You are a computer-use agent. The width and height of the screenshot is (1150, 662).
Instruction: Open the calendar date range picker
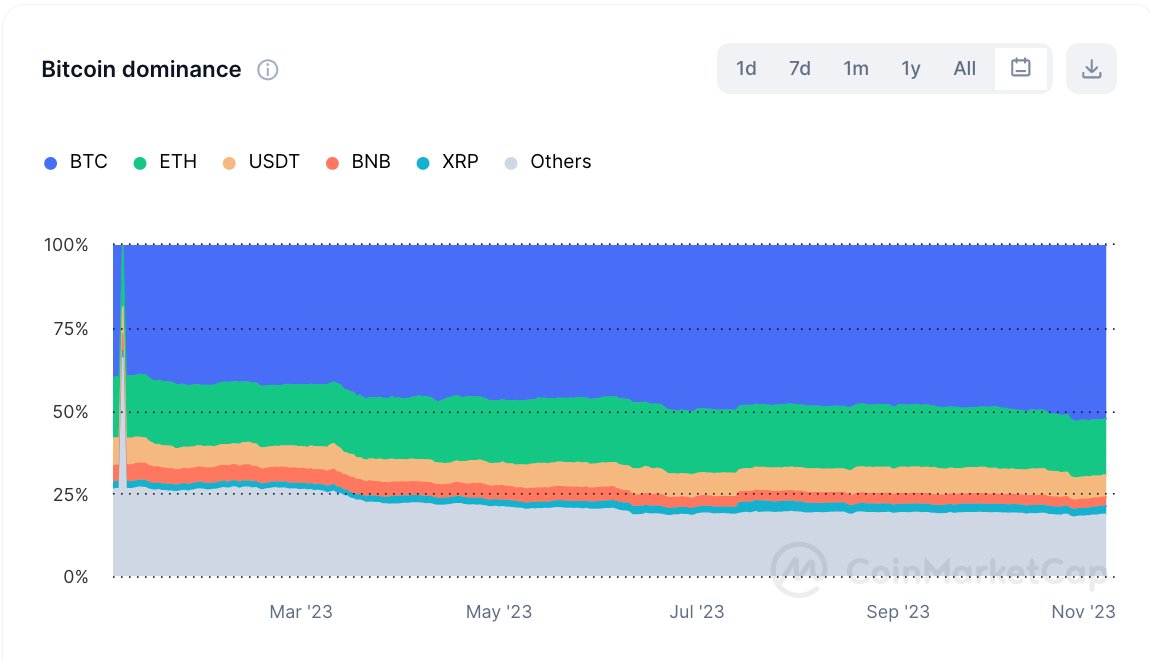point(1020,68)
